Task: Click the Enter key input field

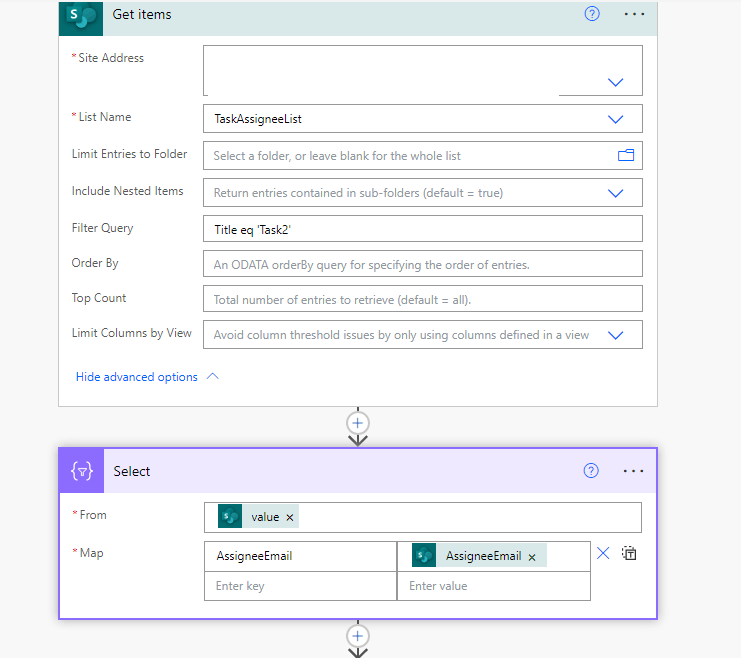Action: (x=301, y=586)
